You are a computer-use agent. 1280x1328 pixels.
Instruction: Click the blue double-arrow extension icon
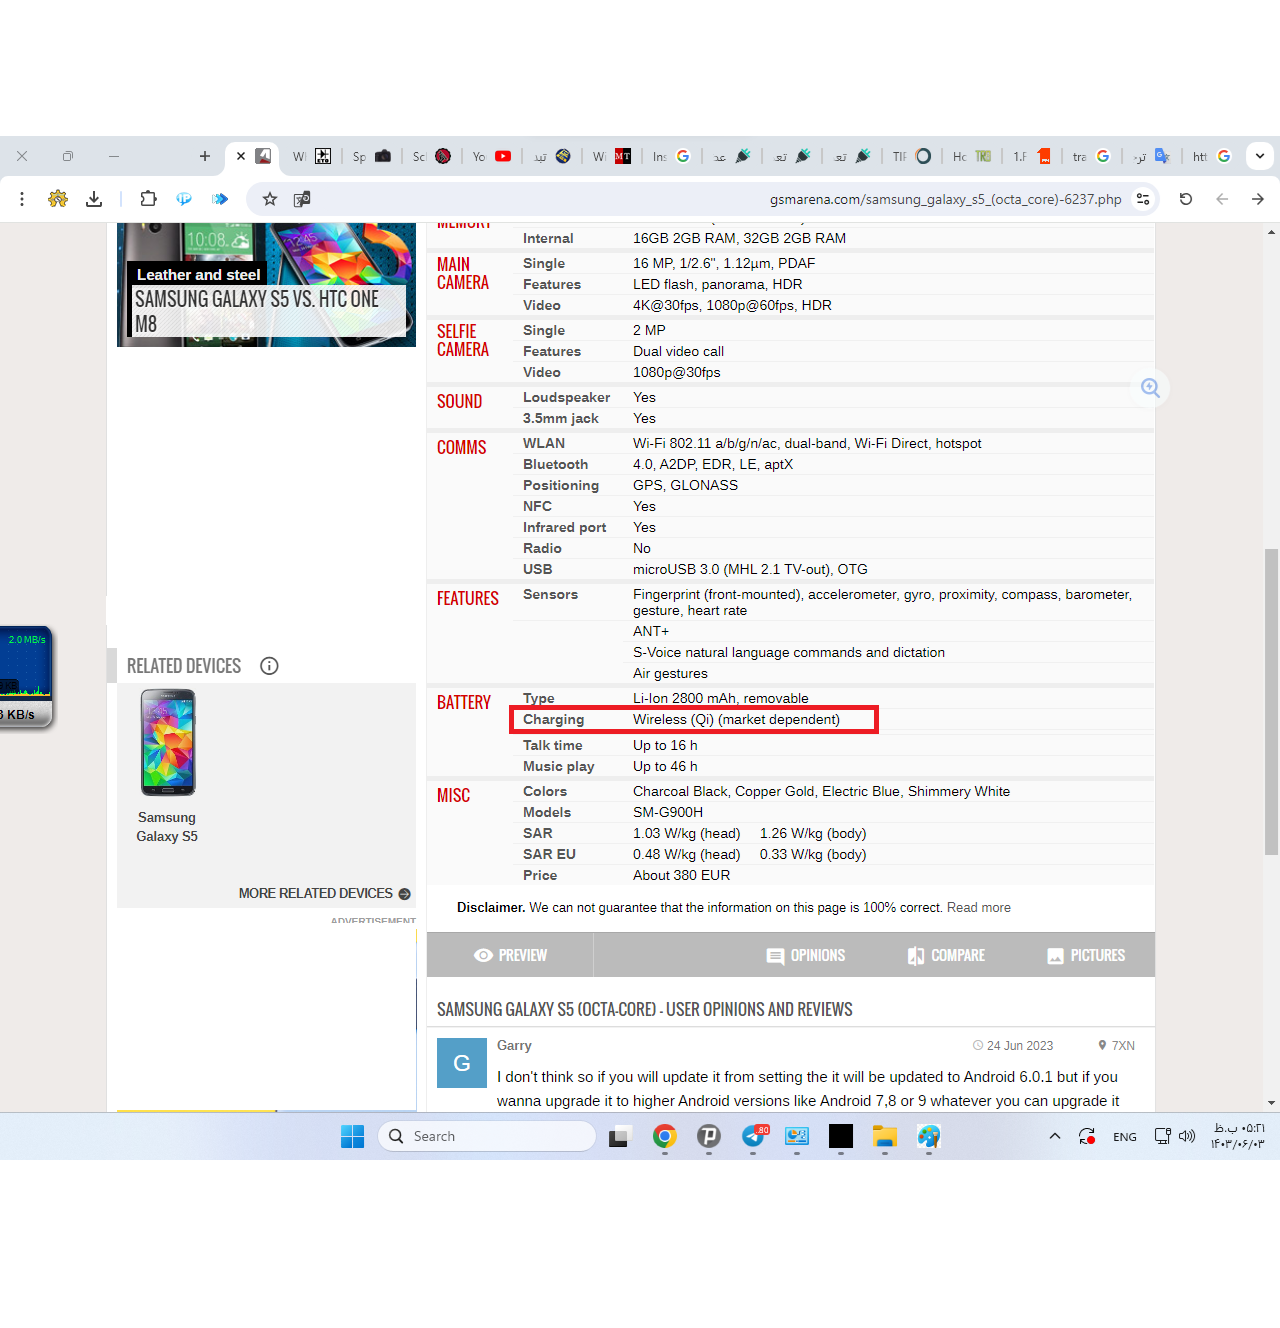[220, 199]
